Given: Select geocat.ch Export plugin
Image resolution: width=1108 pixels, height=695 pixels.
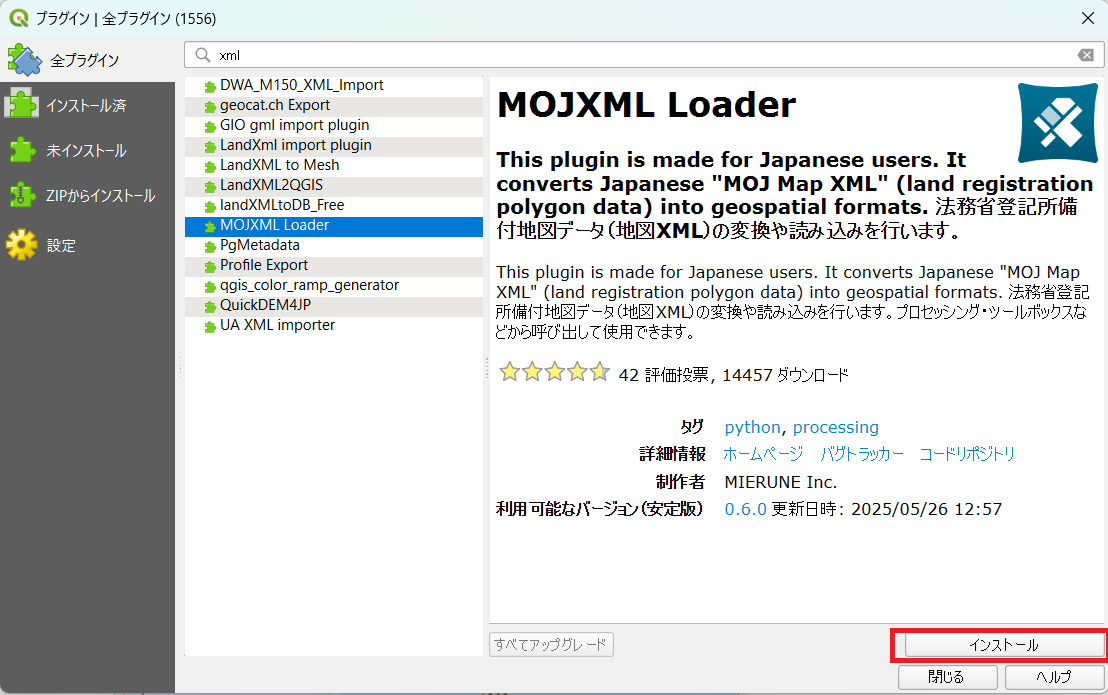Looking at the screenshot, I should tap(334, 105).
